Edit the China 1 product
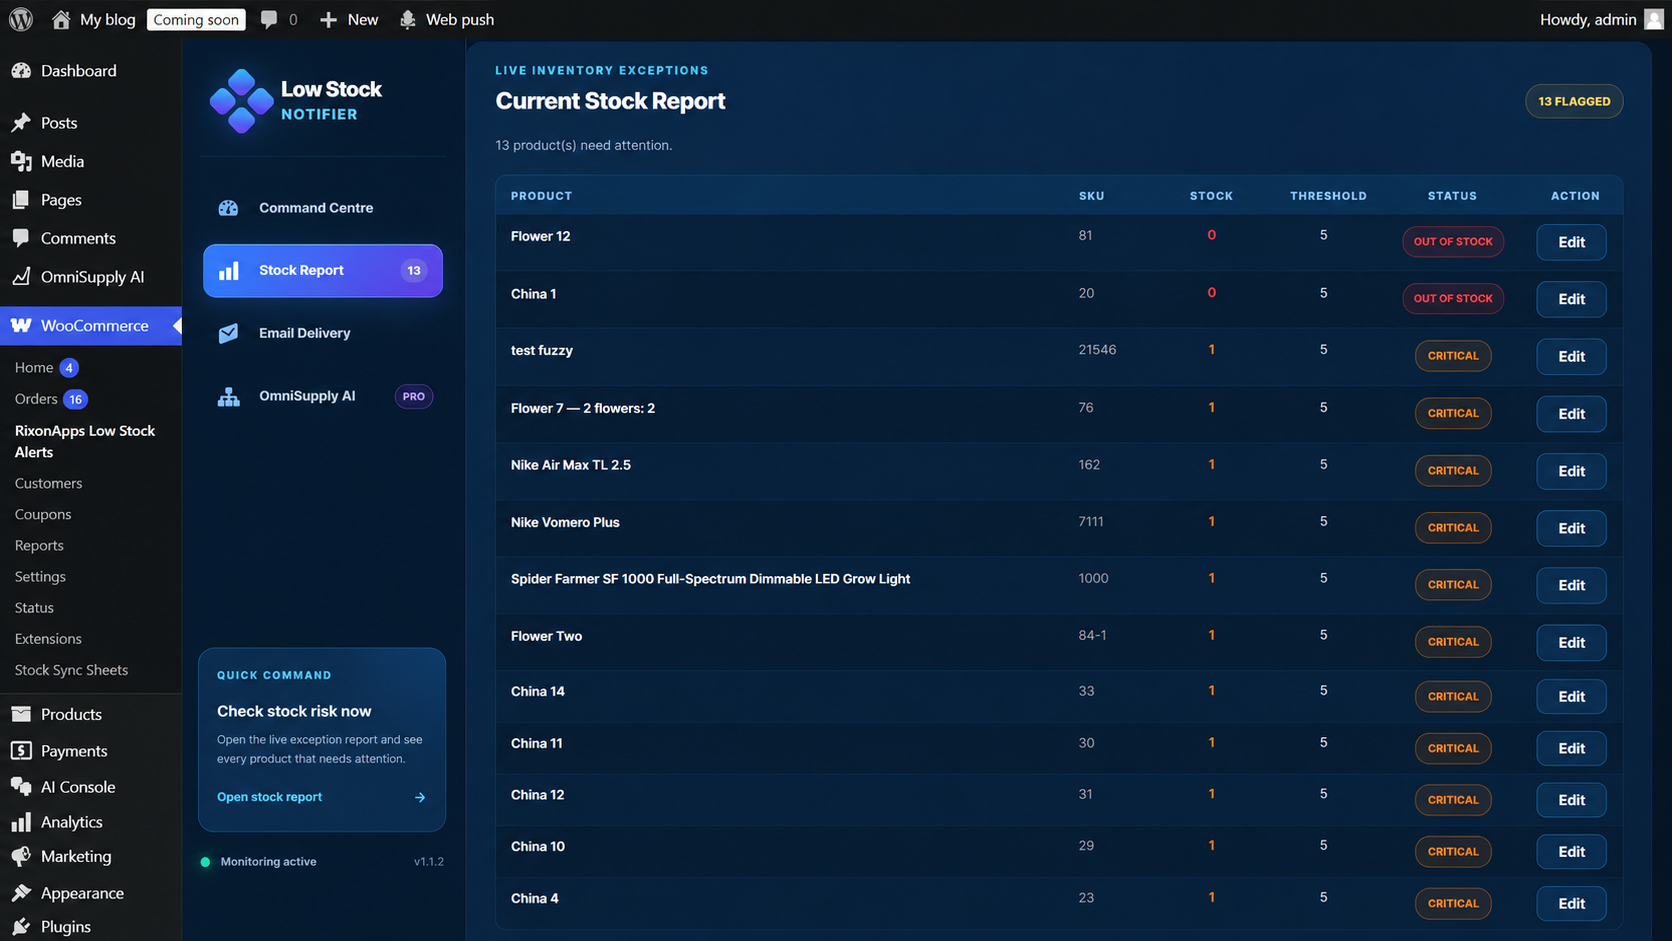The width and height of the screenshot is (1672, 941). [1571, 299]
